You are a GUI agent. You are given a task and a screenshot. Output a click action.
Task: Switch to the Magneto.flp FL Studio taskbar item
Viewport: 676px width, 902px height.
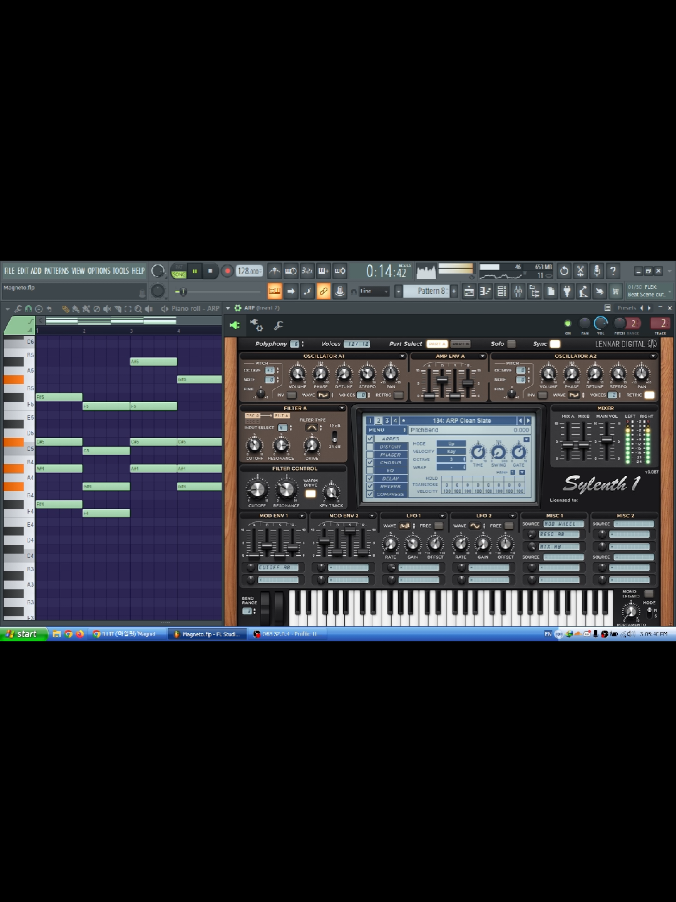[208, 634]
